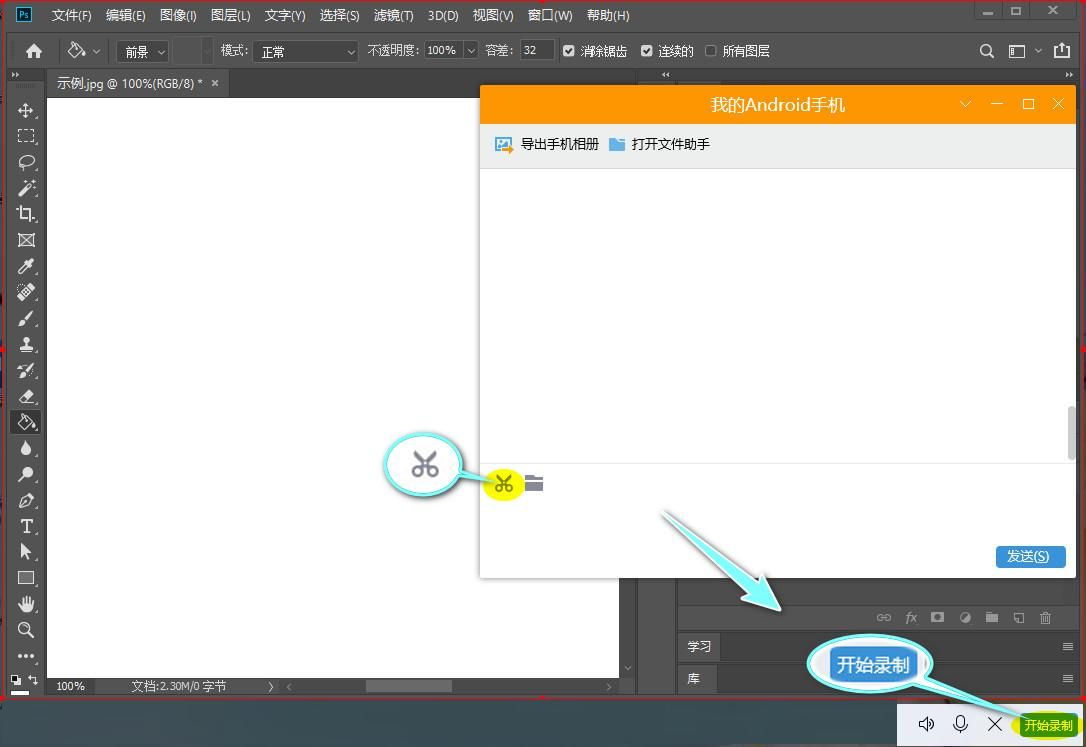This screenshot has height=747, width=1086.
Task: Select the Crop tool
Action: [x=26, y=214]
